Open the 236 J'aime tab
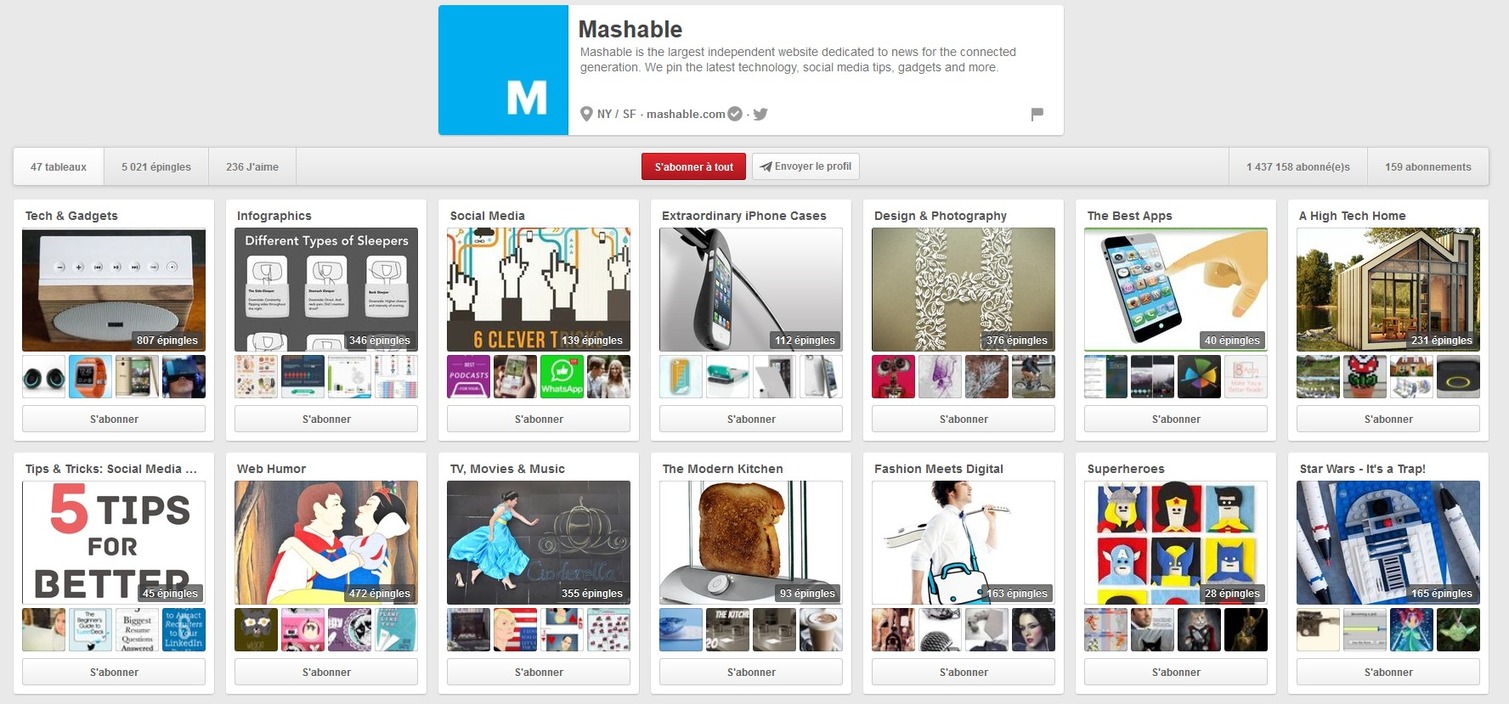Image resolution: width=1509 pixels, height=704 pixels. (253, 167)
